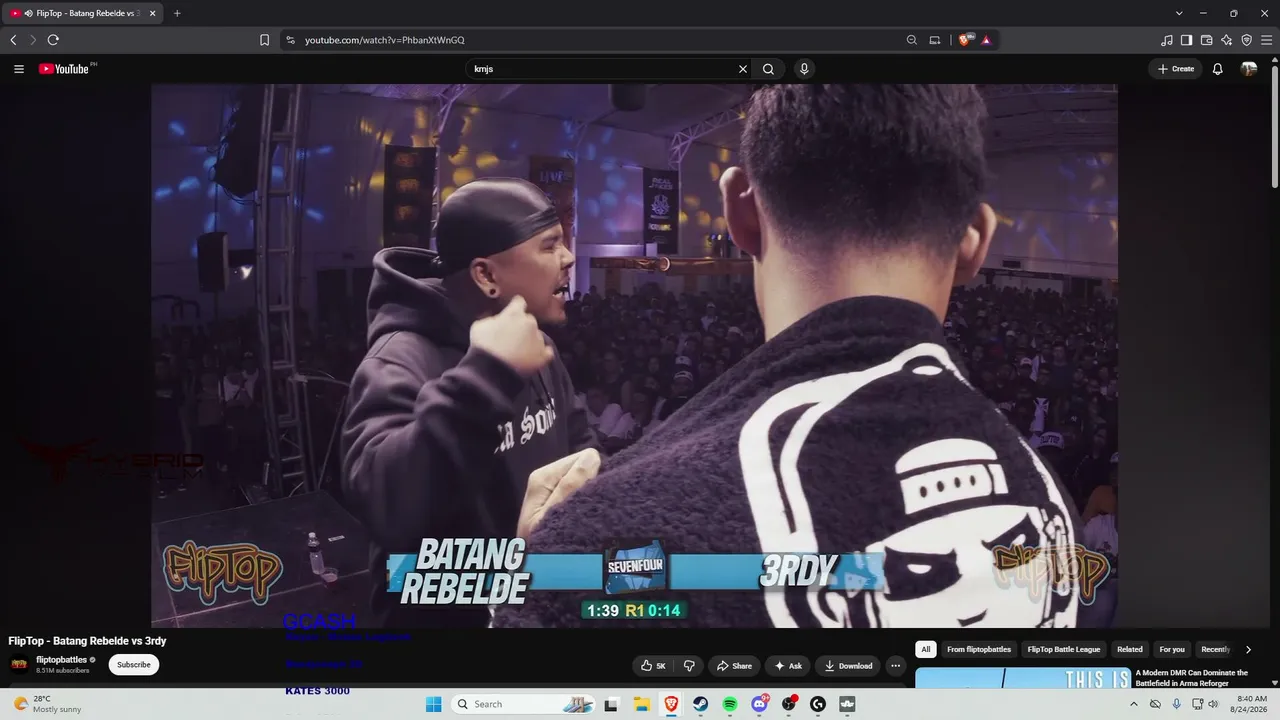Bookmark this page

coord(264,40)
